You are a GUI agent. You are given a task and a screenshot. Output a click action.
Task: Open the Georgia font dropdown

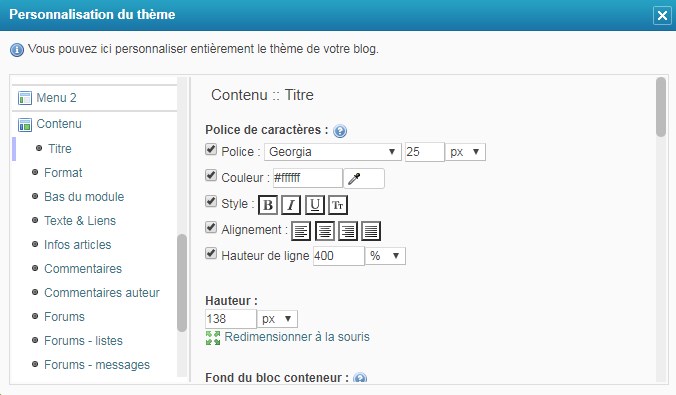point(333,152)
